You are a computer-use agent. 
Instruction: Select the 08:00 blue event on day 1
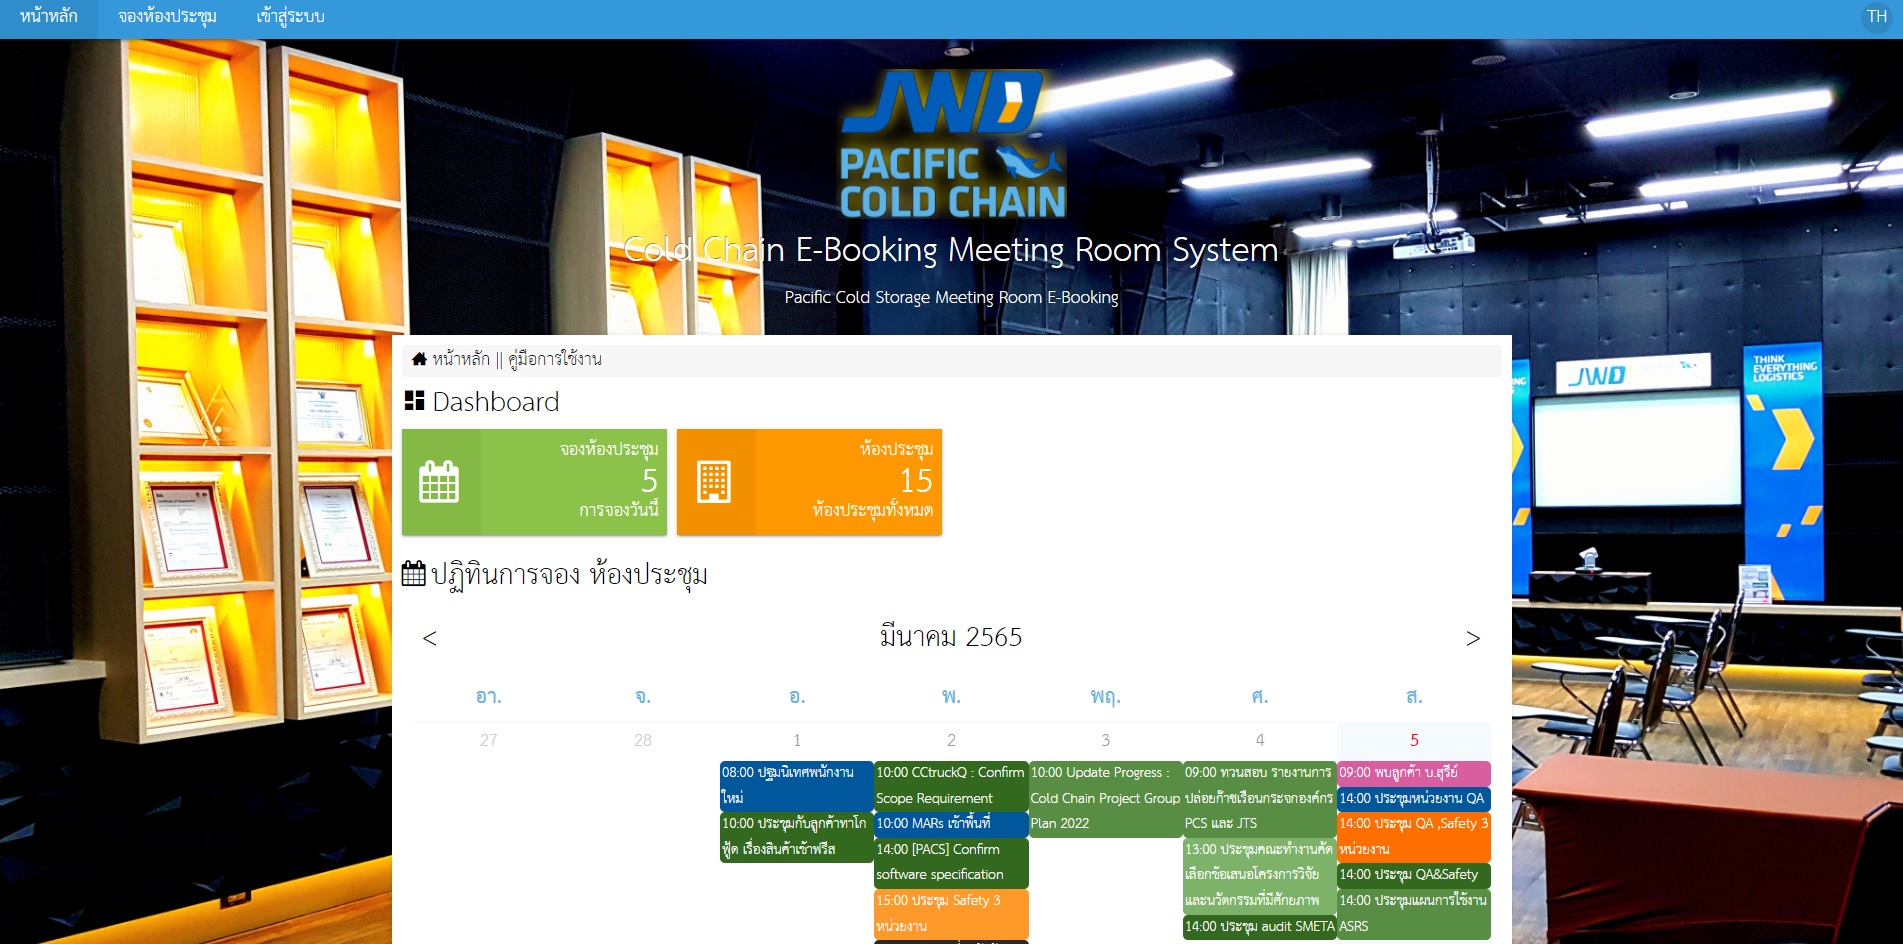pos(796,785)
